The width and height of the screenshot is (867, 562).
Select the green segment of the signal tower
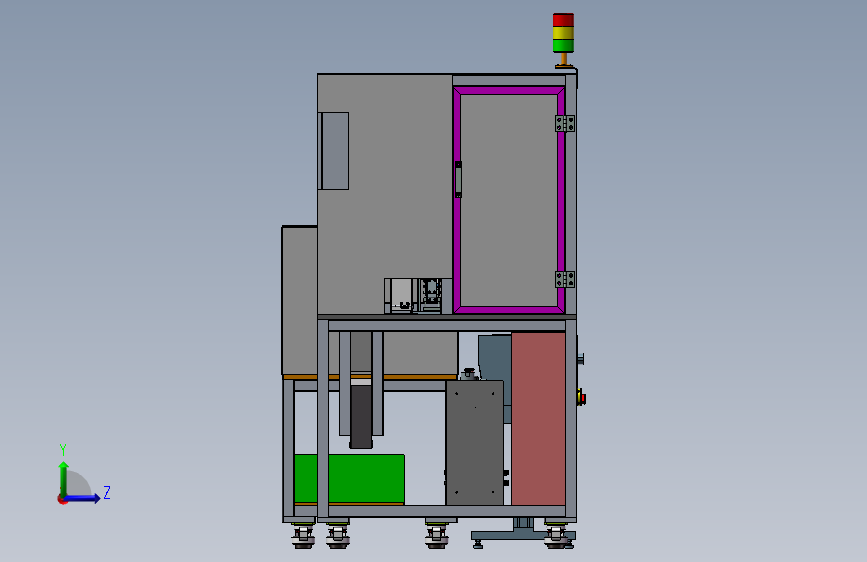[563, 46]
